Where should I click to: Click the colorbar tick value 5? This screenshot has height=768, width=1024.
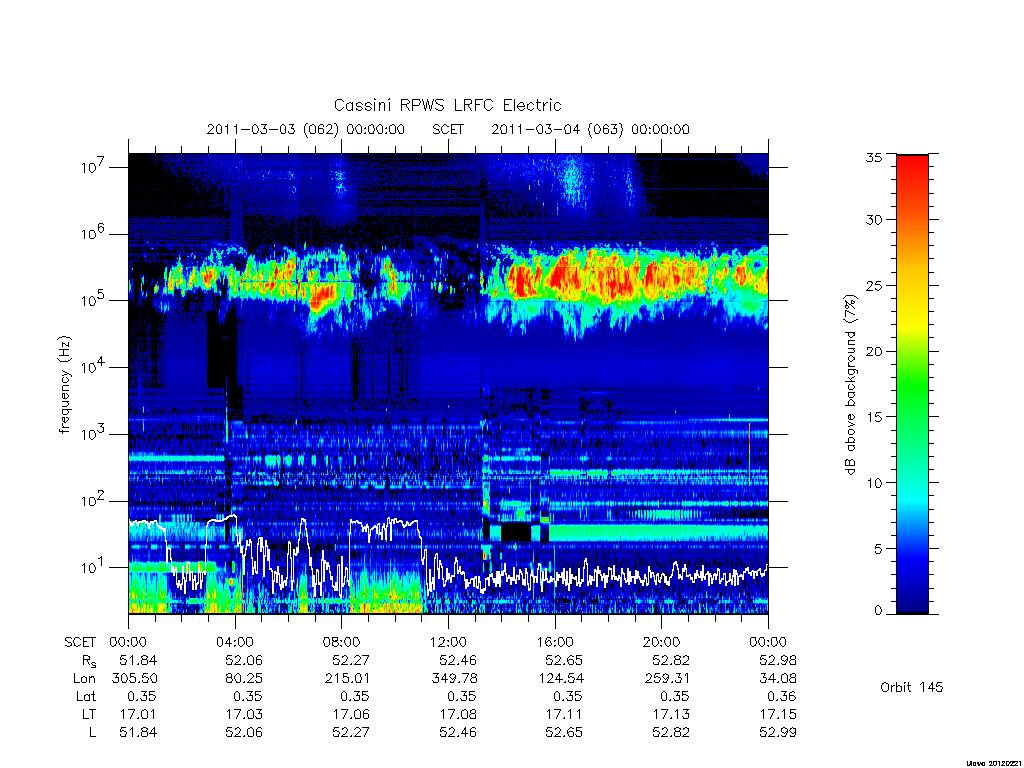pyautogui.click(x=878, y=549)
